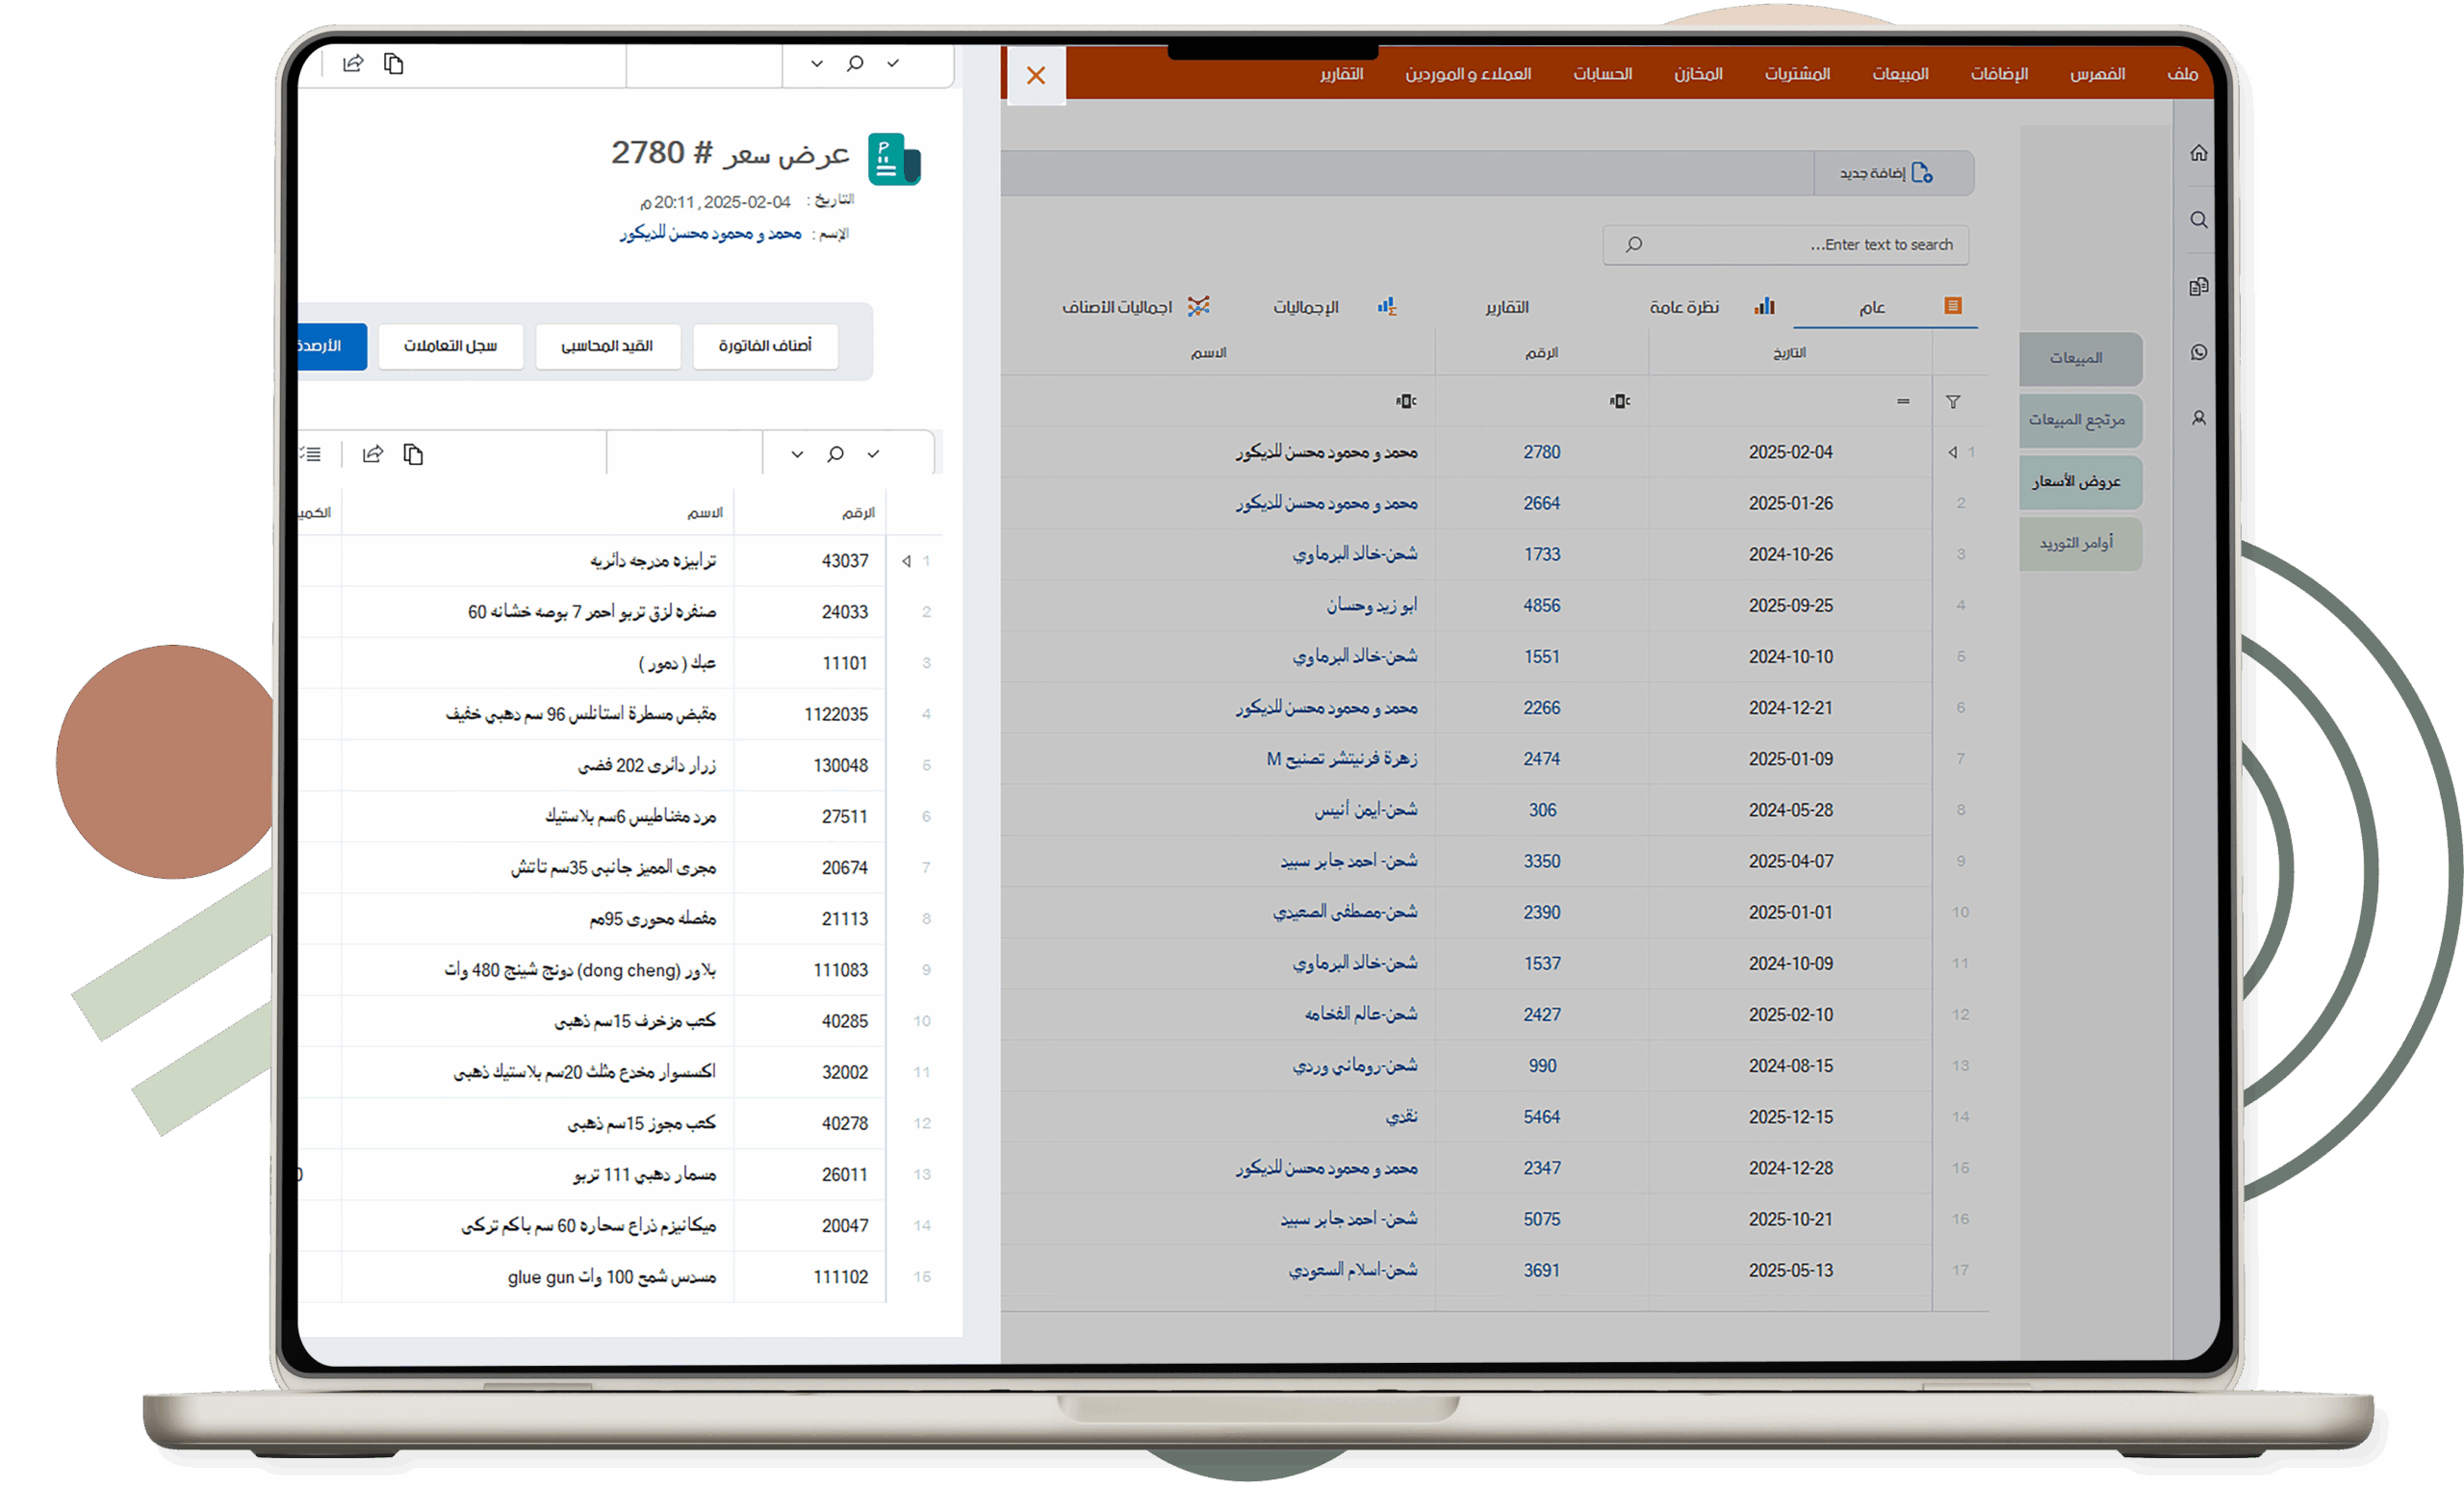The height and width of the screenshot is (1488, 2464).
Task: Click إضافة جديد button
Action: click(x=1885, y=173)
